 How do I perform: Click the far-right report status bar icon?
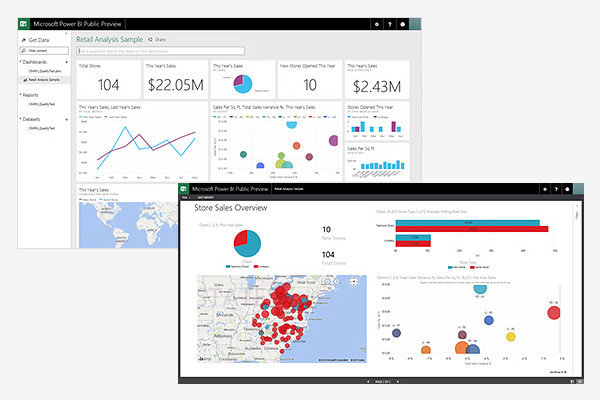580,382
